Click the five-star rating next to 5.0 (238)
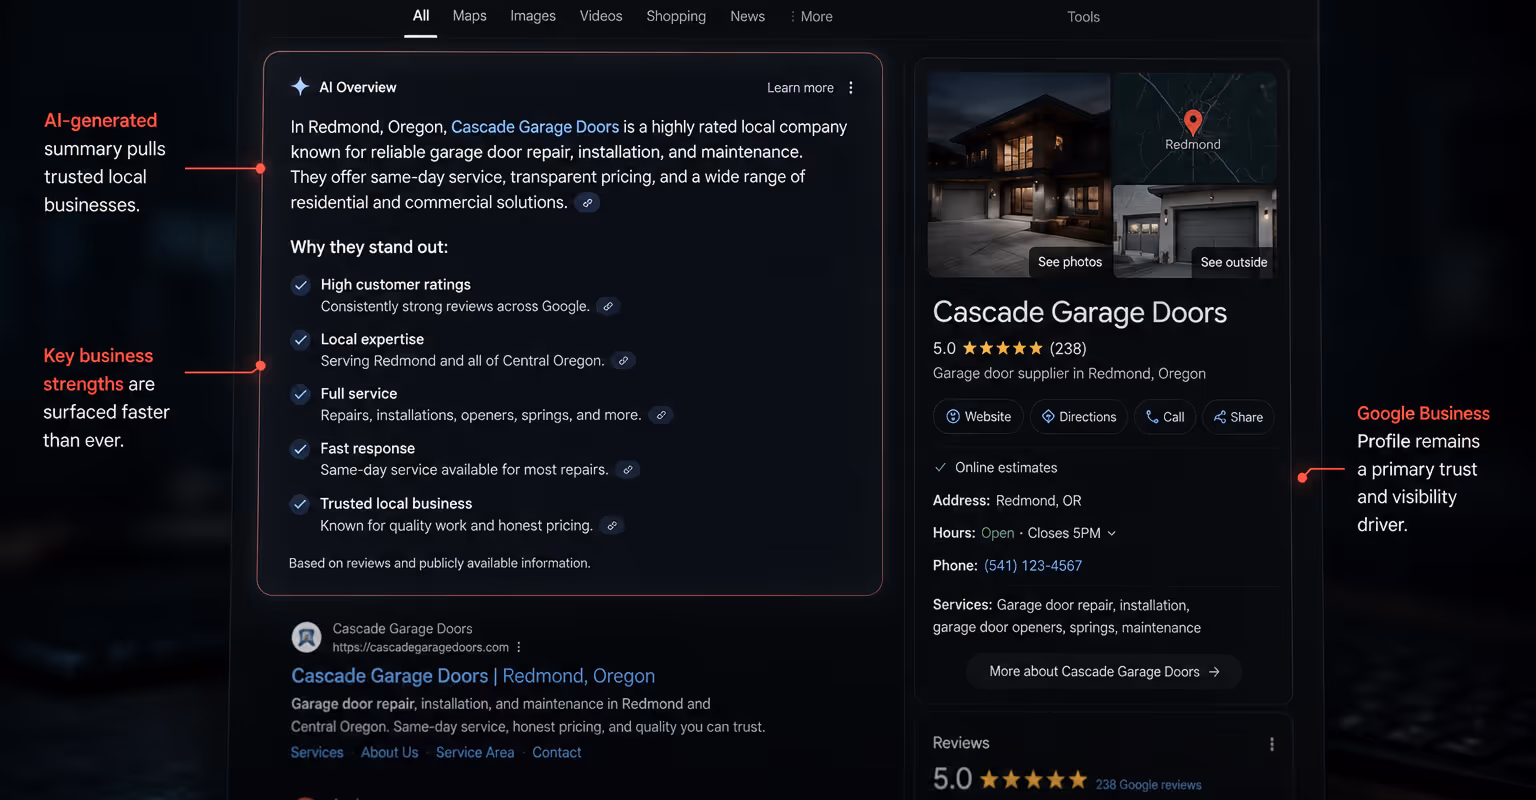This screenshot has height=800, width=1536. 1003,349
